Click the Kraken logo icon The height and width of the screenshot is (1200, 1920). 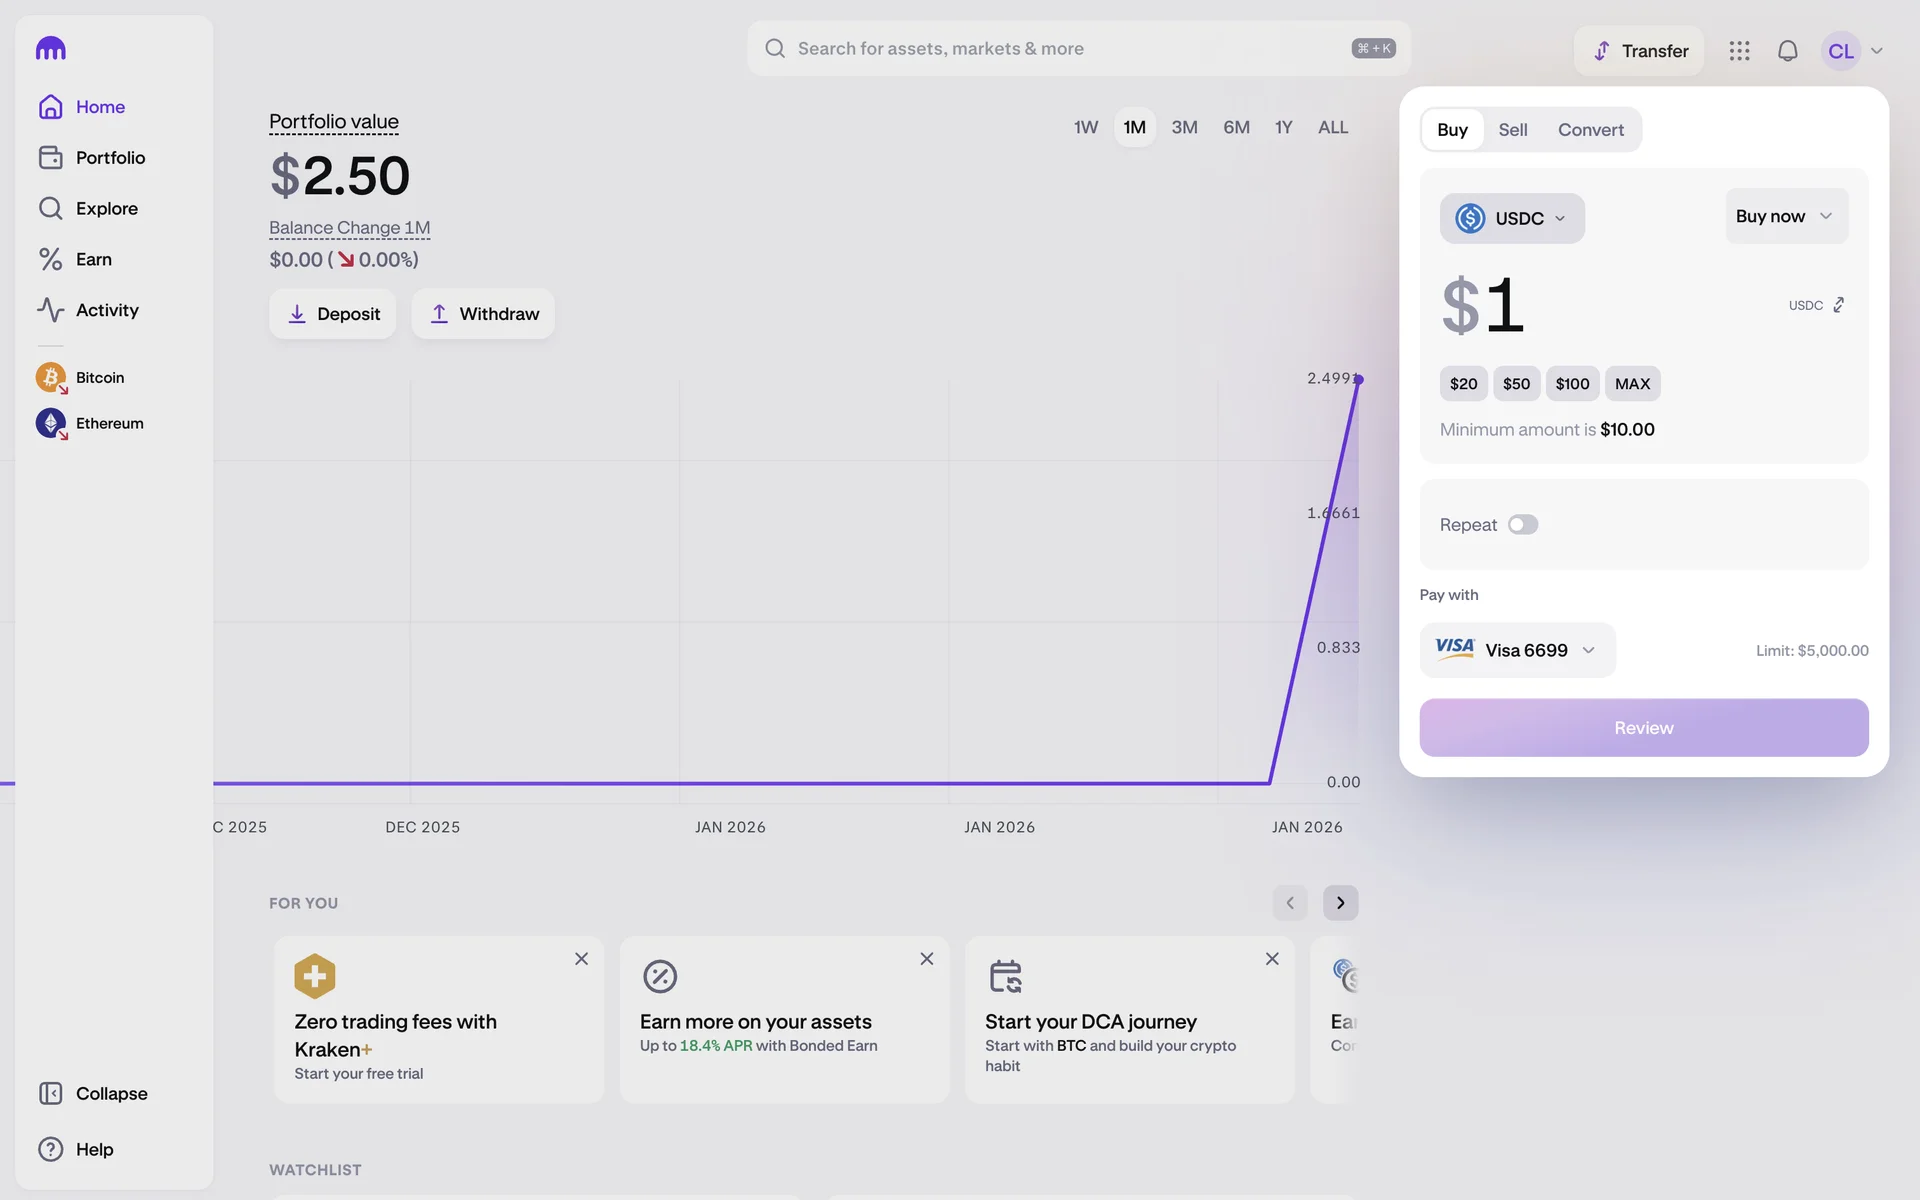point(51,48)
